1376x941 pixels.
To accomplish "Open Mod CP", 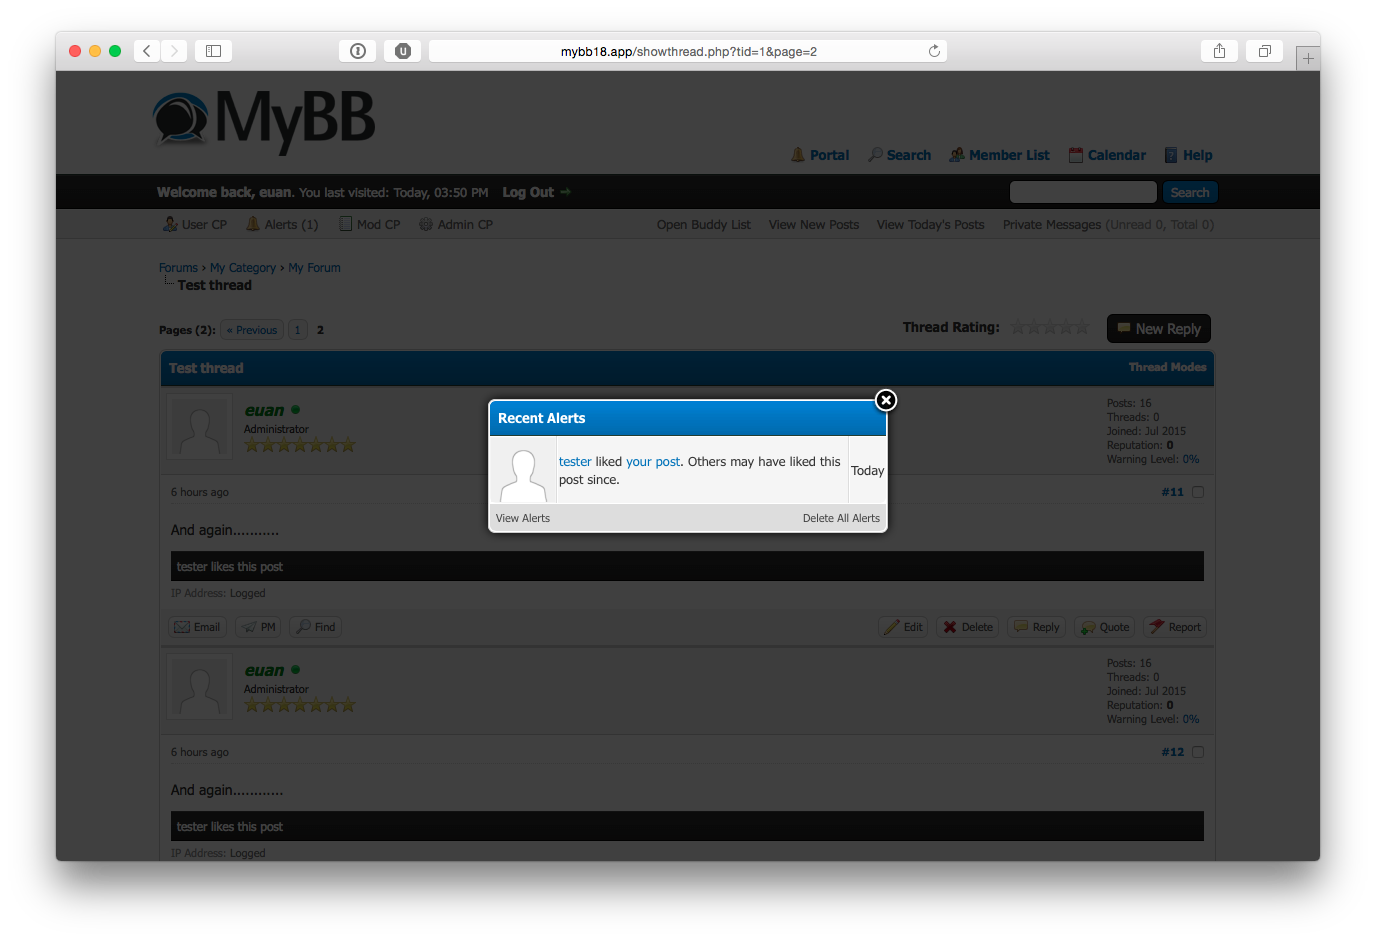I will click(369, 224).
